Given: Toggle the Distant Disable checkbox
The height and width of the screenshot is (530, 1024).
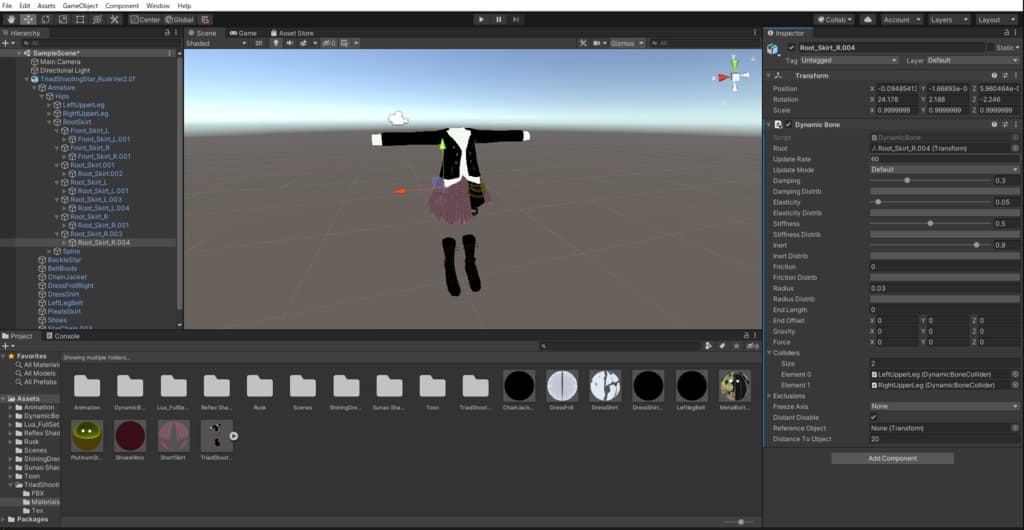Looking at the screenshot, I should 874,417.
